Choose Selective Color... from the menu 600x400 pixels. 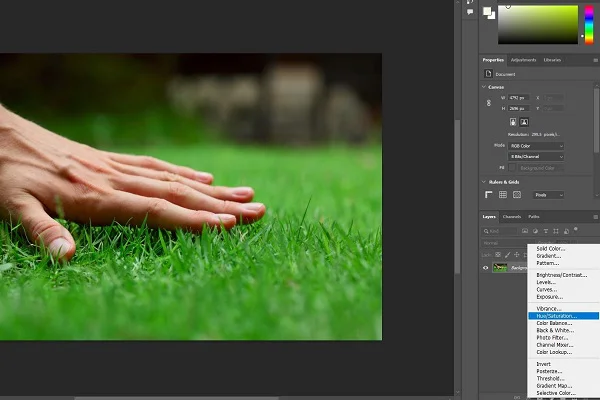pyautogui.click(x=563, y=393)
